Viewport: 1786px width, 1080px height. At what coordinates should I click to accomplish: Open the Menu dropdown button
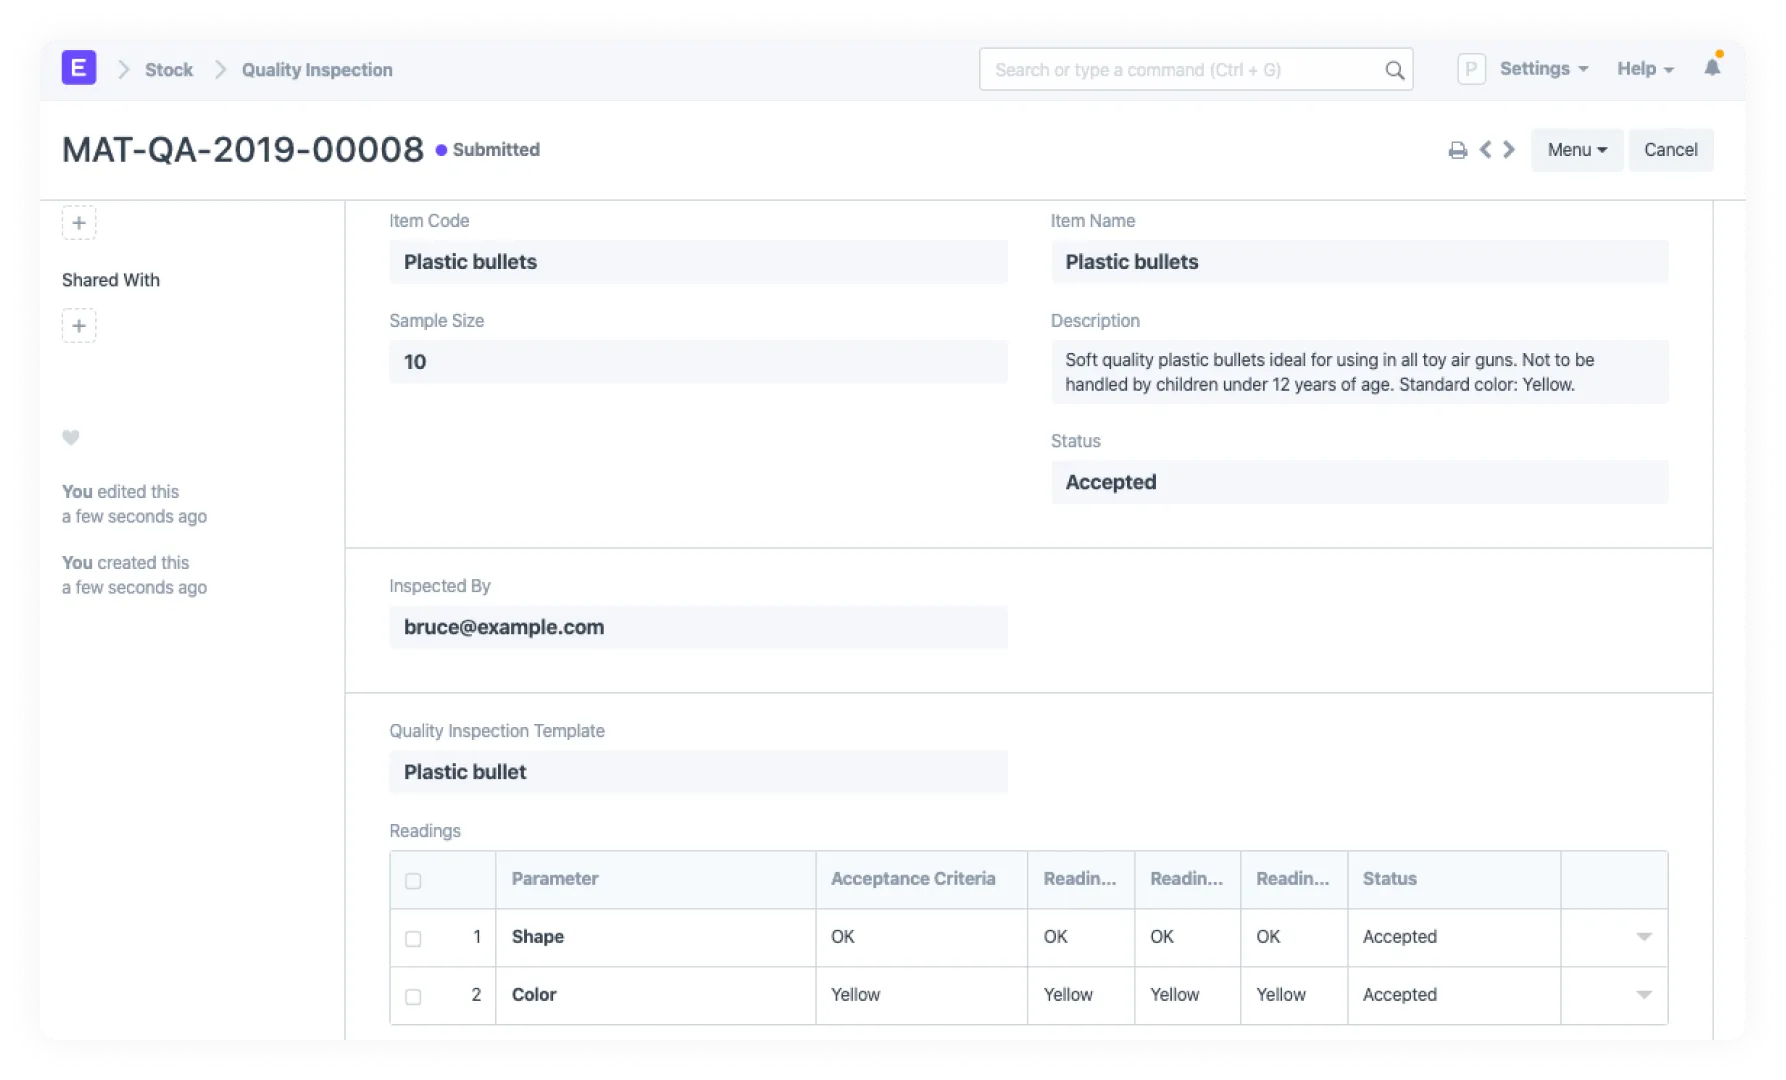coord(1576,150)
